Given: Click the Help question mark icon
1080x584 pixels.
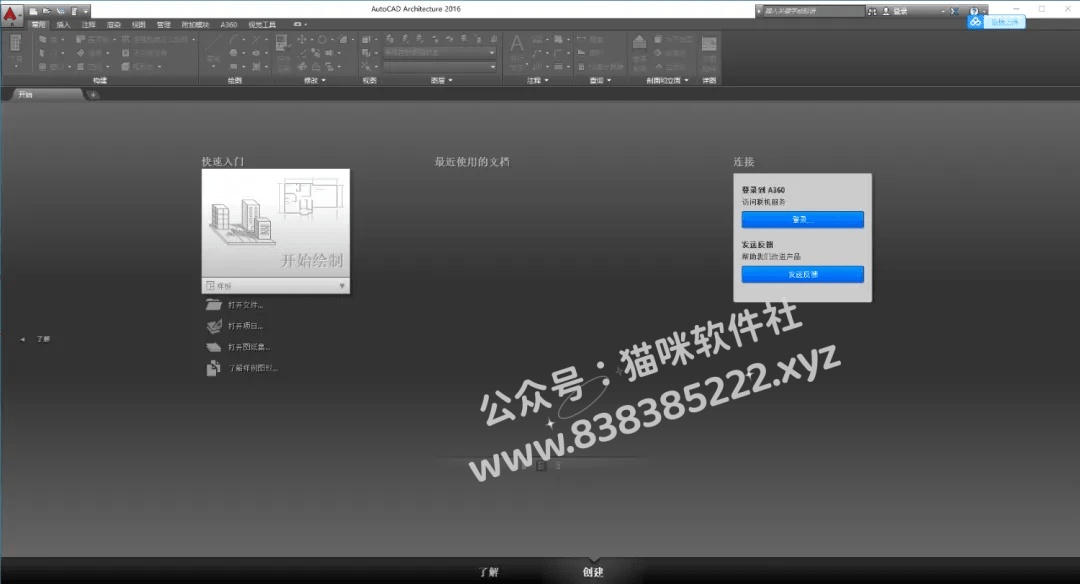Looking at the screenshot, I should [973, 11].
